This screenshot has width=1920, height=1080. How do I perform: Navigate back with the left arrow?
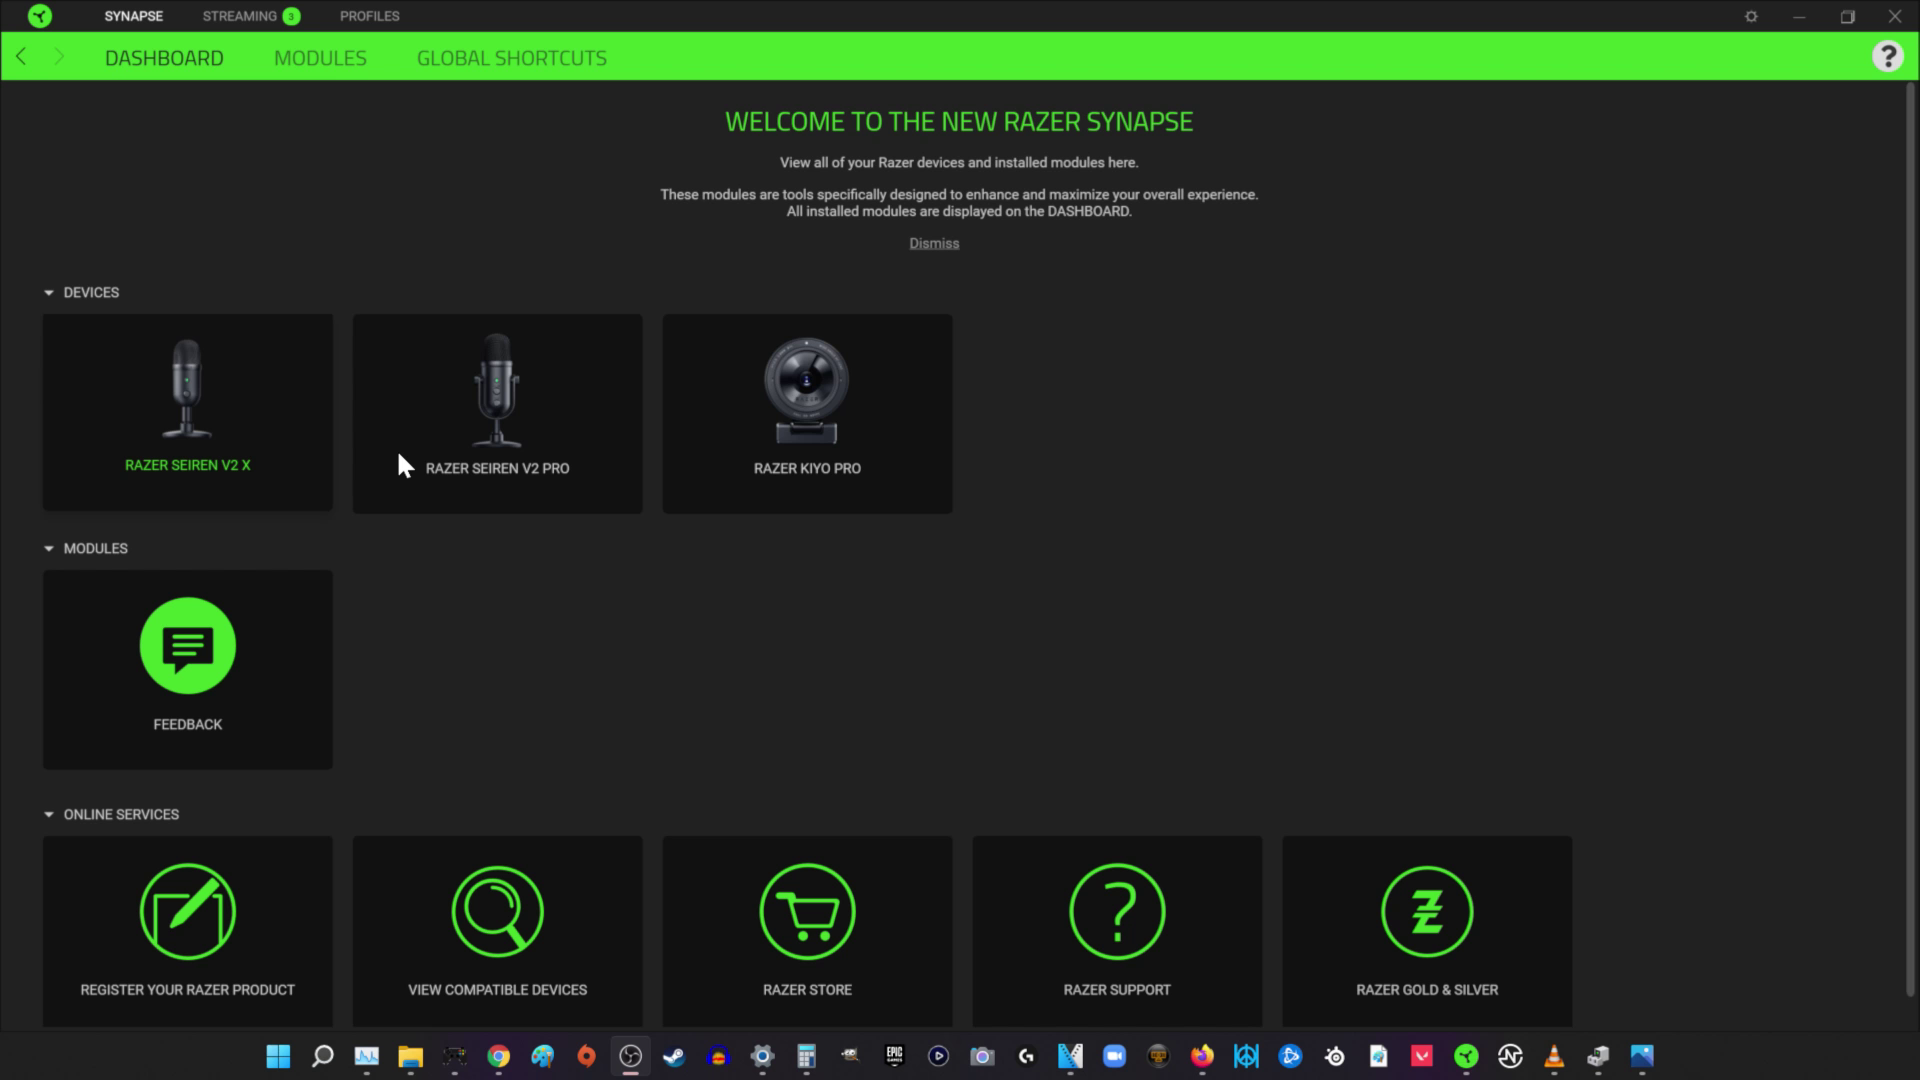21,57
